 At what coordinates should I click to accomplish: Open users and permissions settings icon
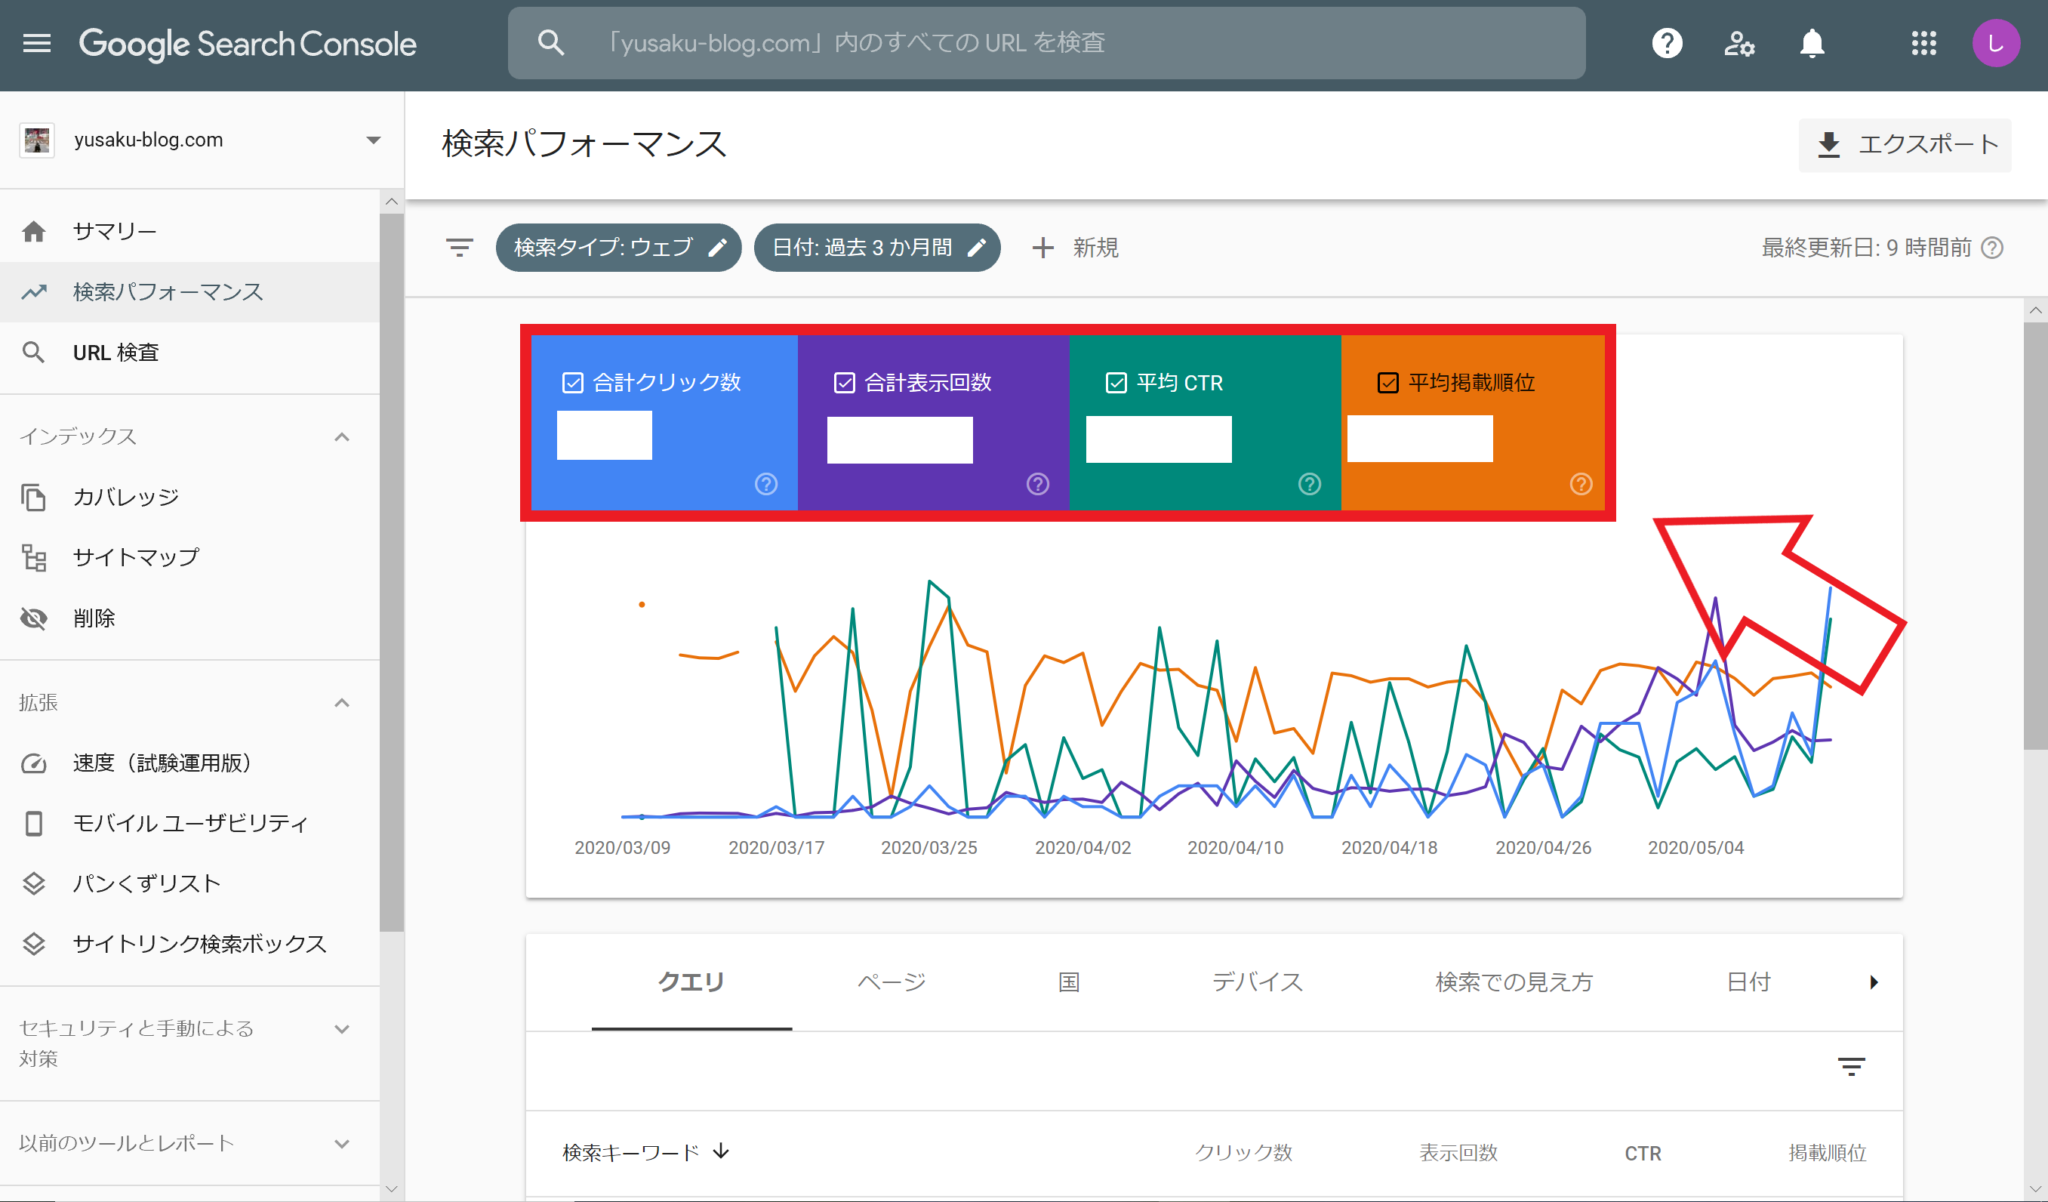pos(1739,42)
